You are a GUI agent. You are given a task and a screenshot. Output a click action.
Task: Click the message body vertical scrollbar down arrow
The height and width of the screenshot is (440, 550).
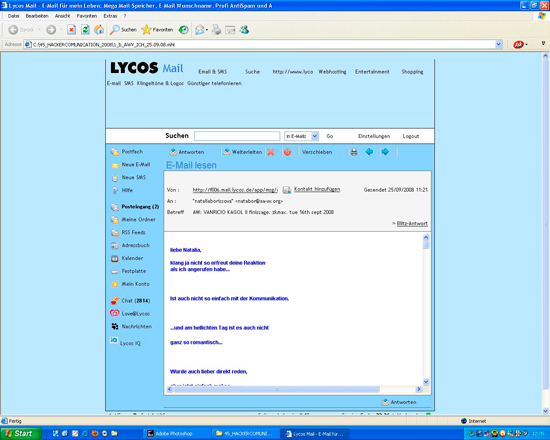[426, 382]
